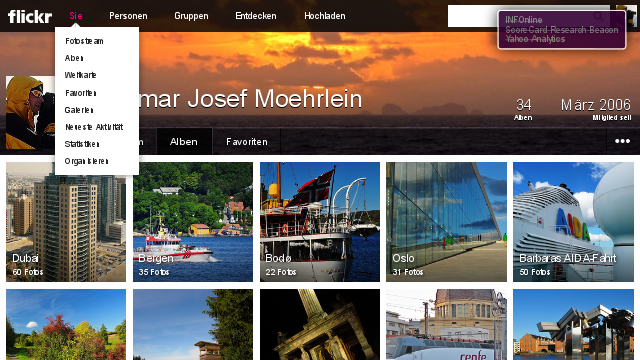Open the Personen menu

[x=128, y=16]
